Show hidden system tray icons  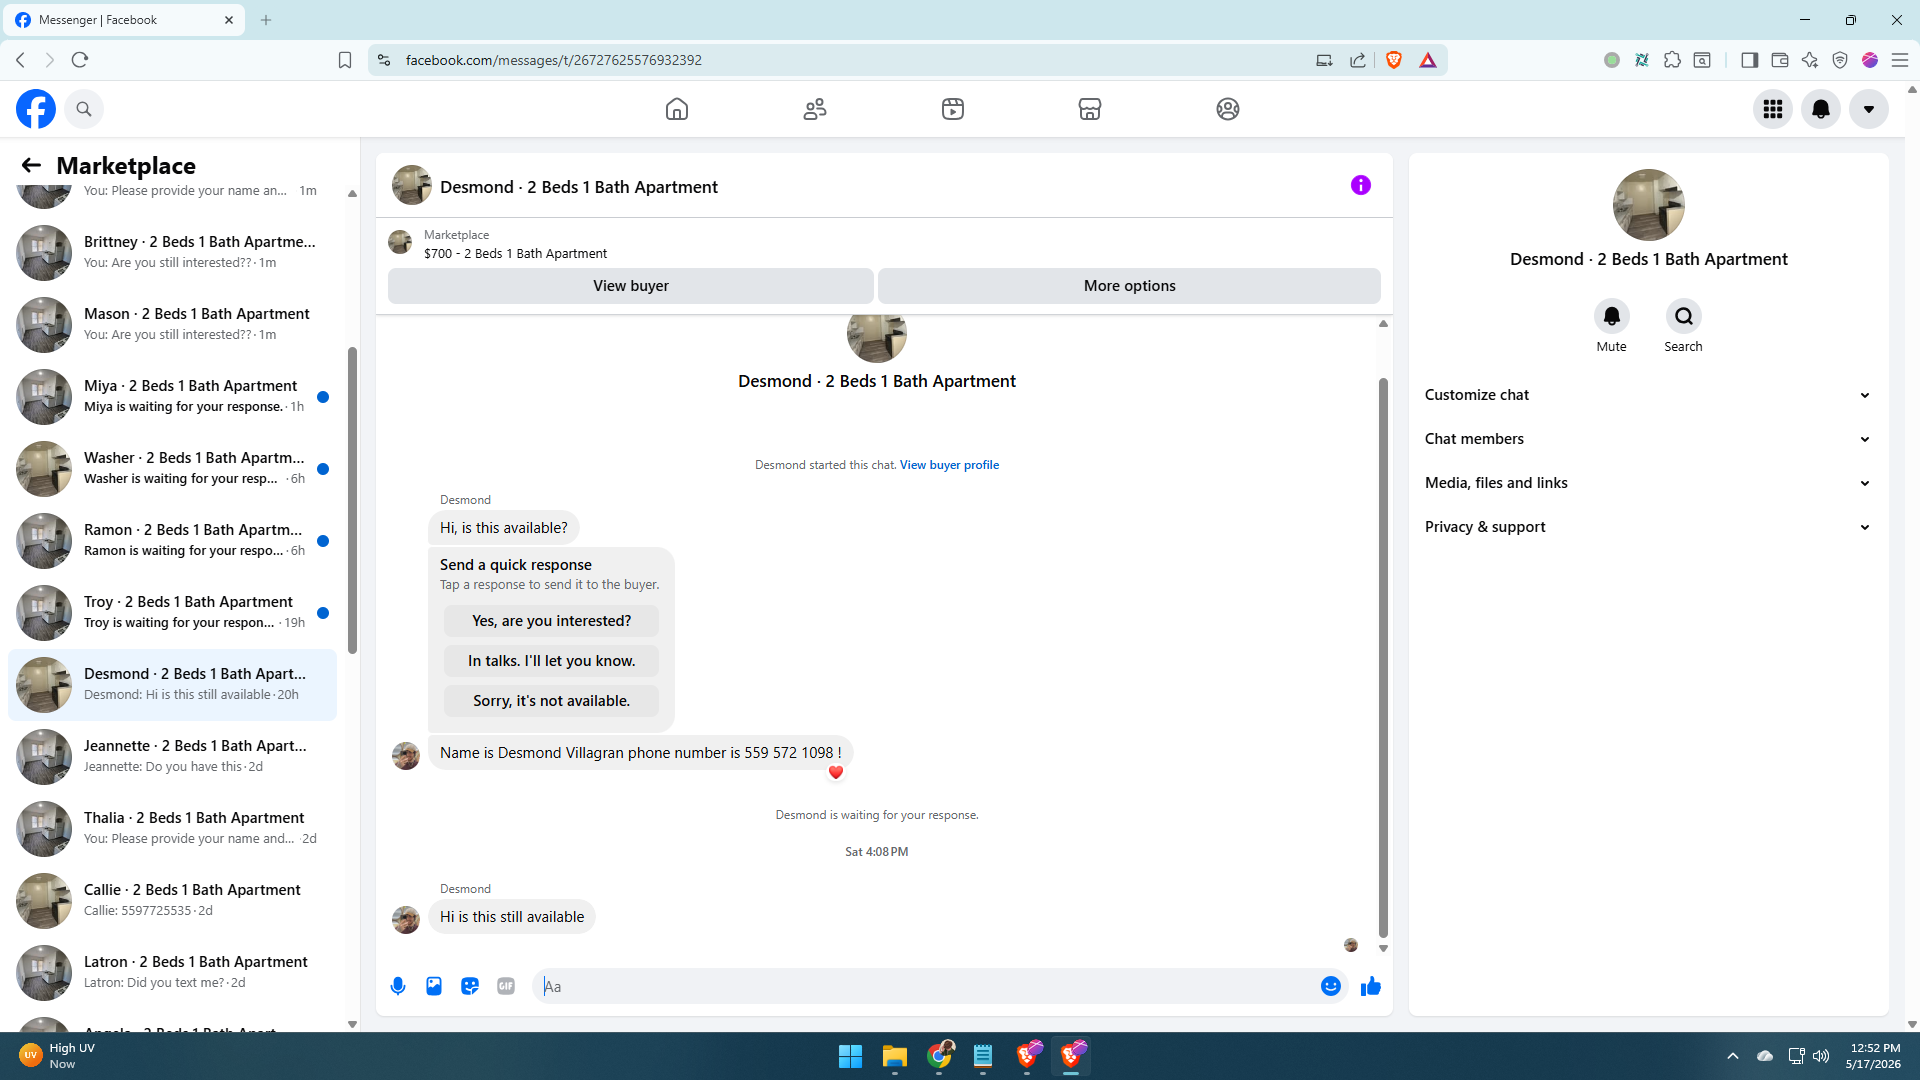1733,1056
